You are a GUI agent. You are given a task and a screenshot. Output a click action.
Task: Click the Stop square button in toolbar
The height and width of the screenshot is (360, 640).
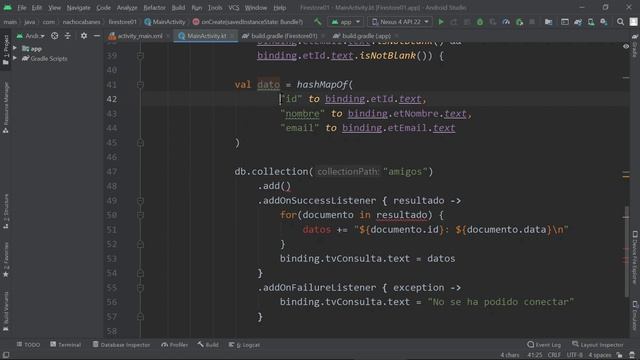coord(532,22)
